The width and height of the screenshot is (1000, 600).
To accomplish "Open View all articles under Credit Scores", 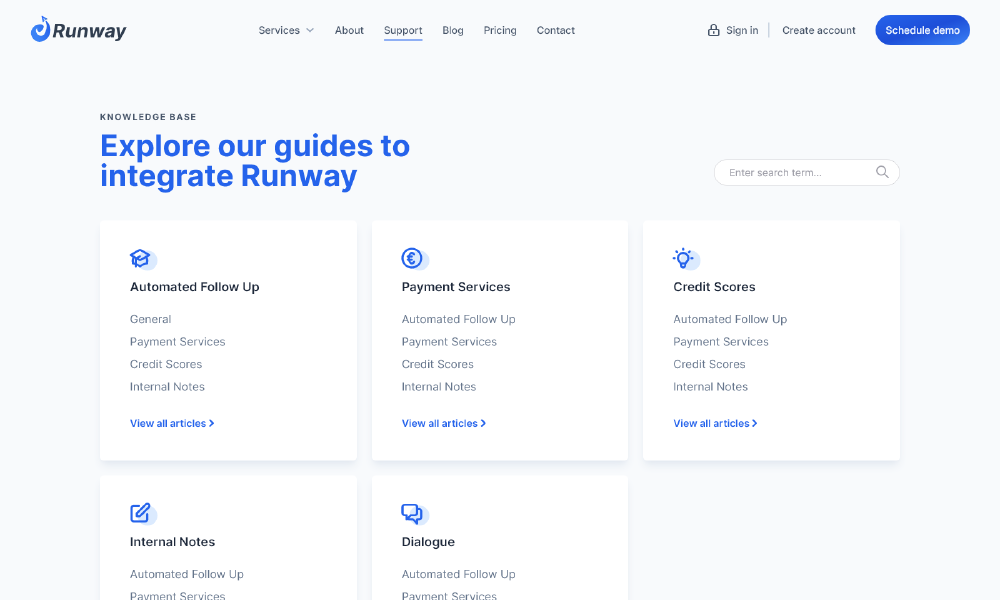I will [x=714, y=423].
